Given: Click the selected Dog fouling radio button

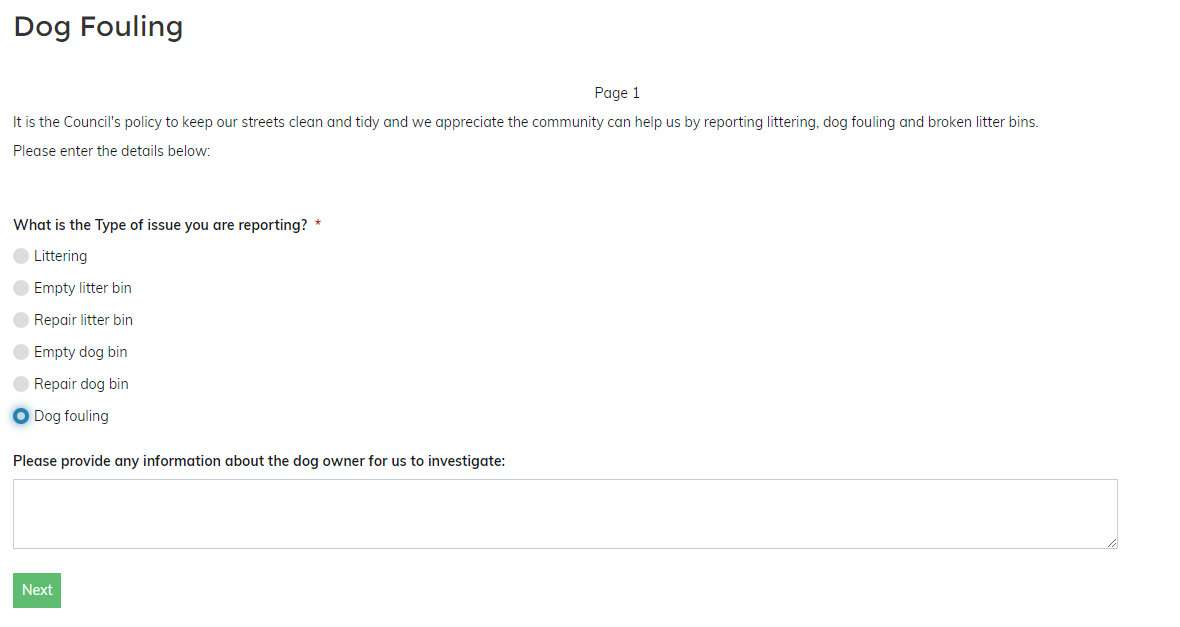Looking at the screenshot, I should click(21, 416).
